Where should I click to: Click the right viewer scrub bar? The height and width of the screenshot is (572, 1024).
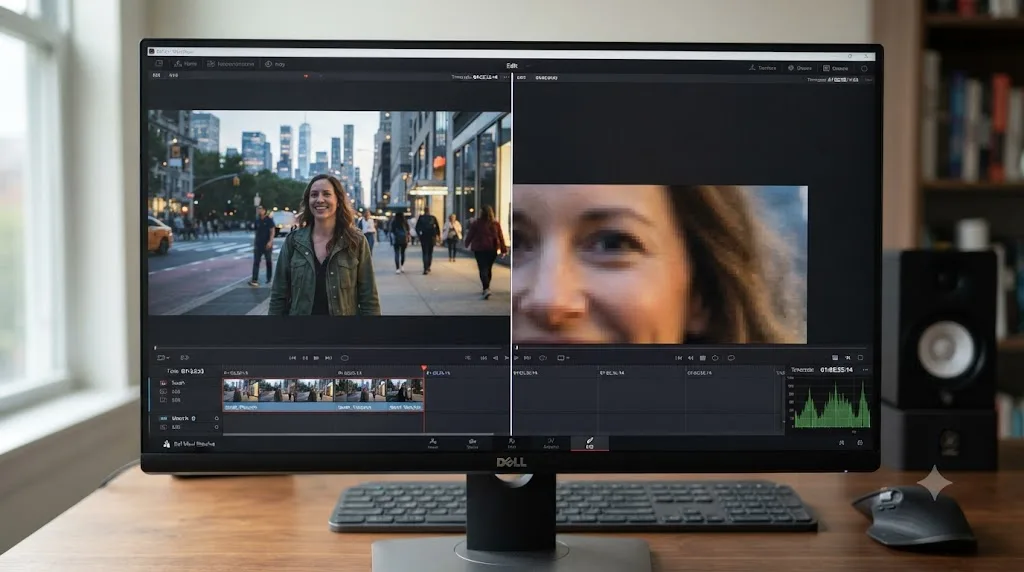tap(691, 348)
